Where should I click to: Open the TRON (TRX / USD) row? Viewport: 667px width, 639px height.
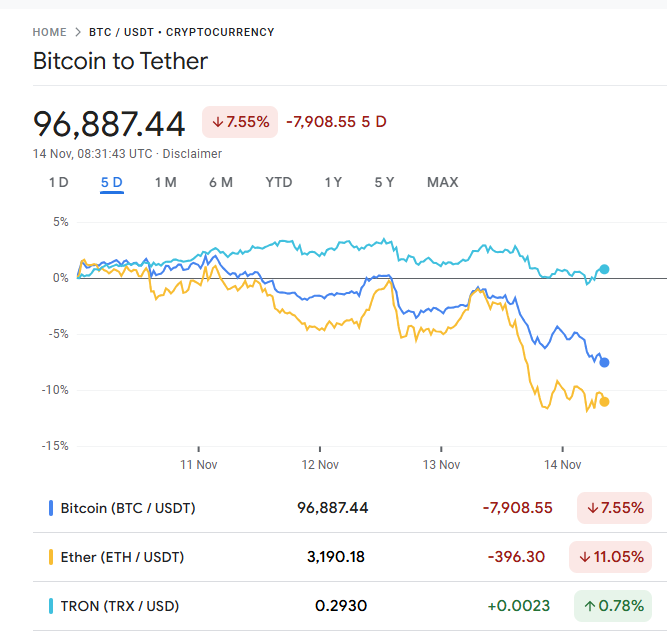[120, 606]
